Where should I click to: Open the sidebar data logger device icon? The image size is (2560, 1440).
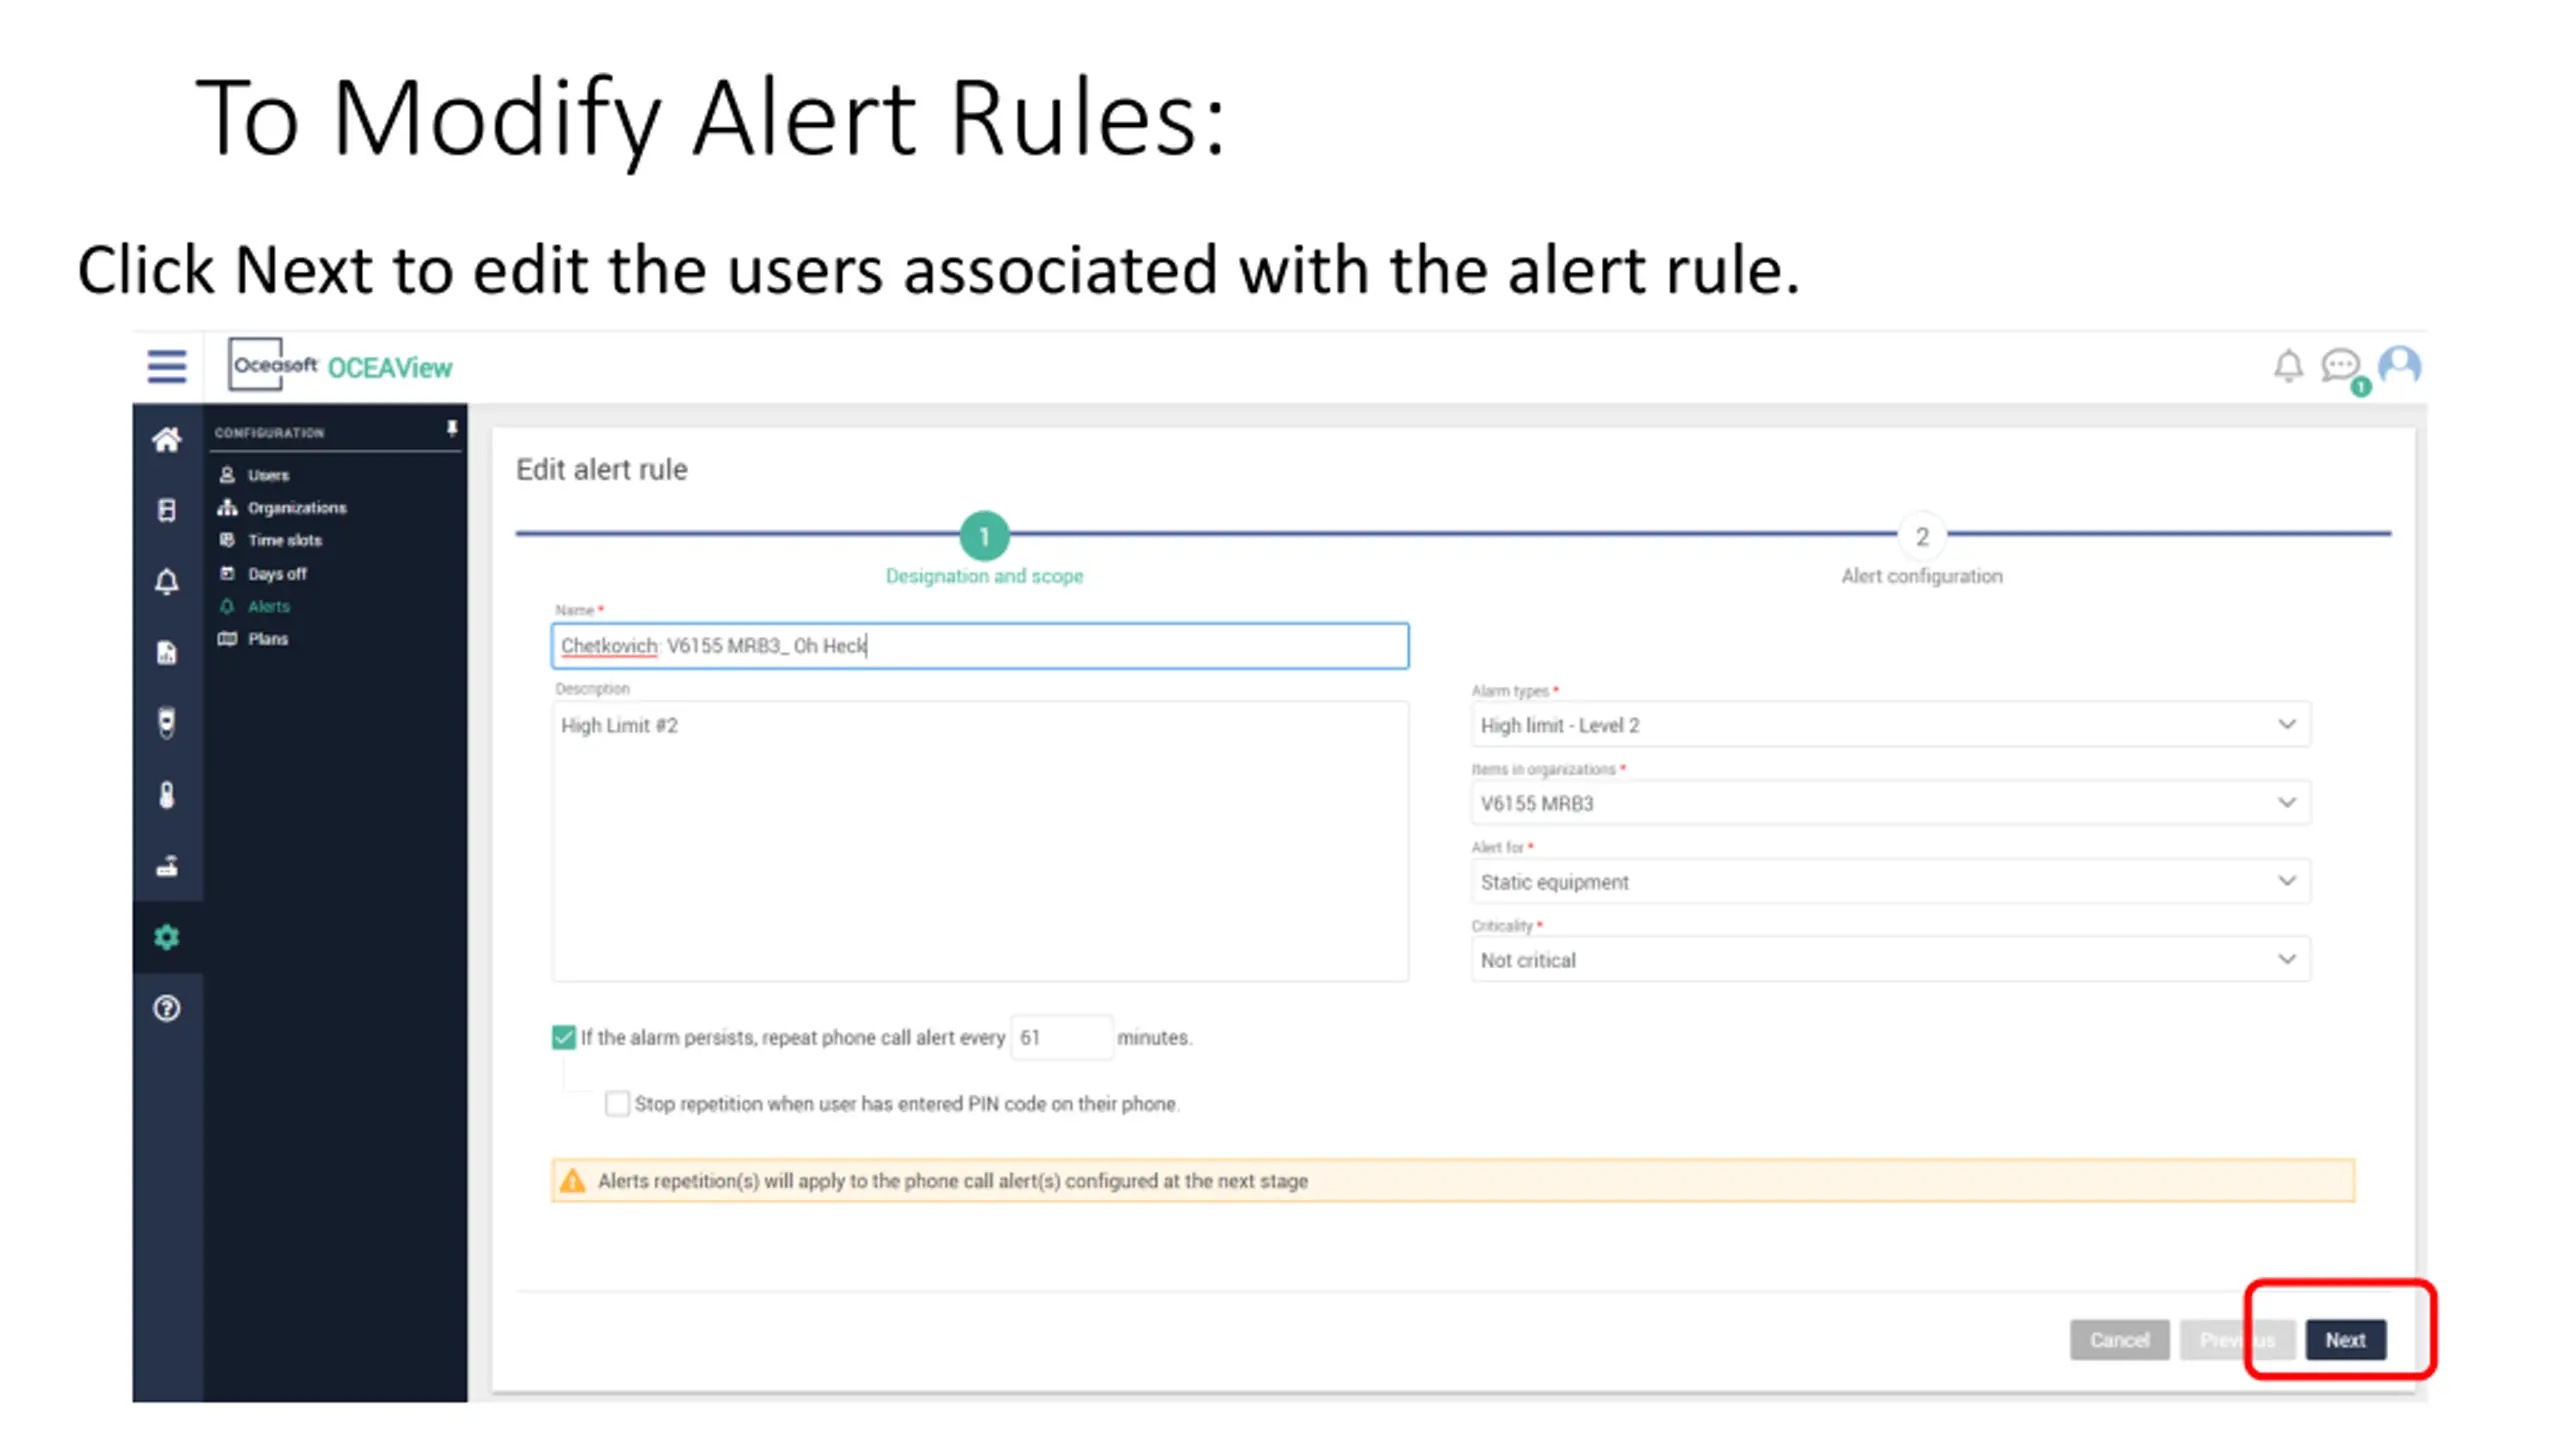coord(166,723)
